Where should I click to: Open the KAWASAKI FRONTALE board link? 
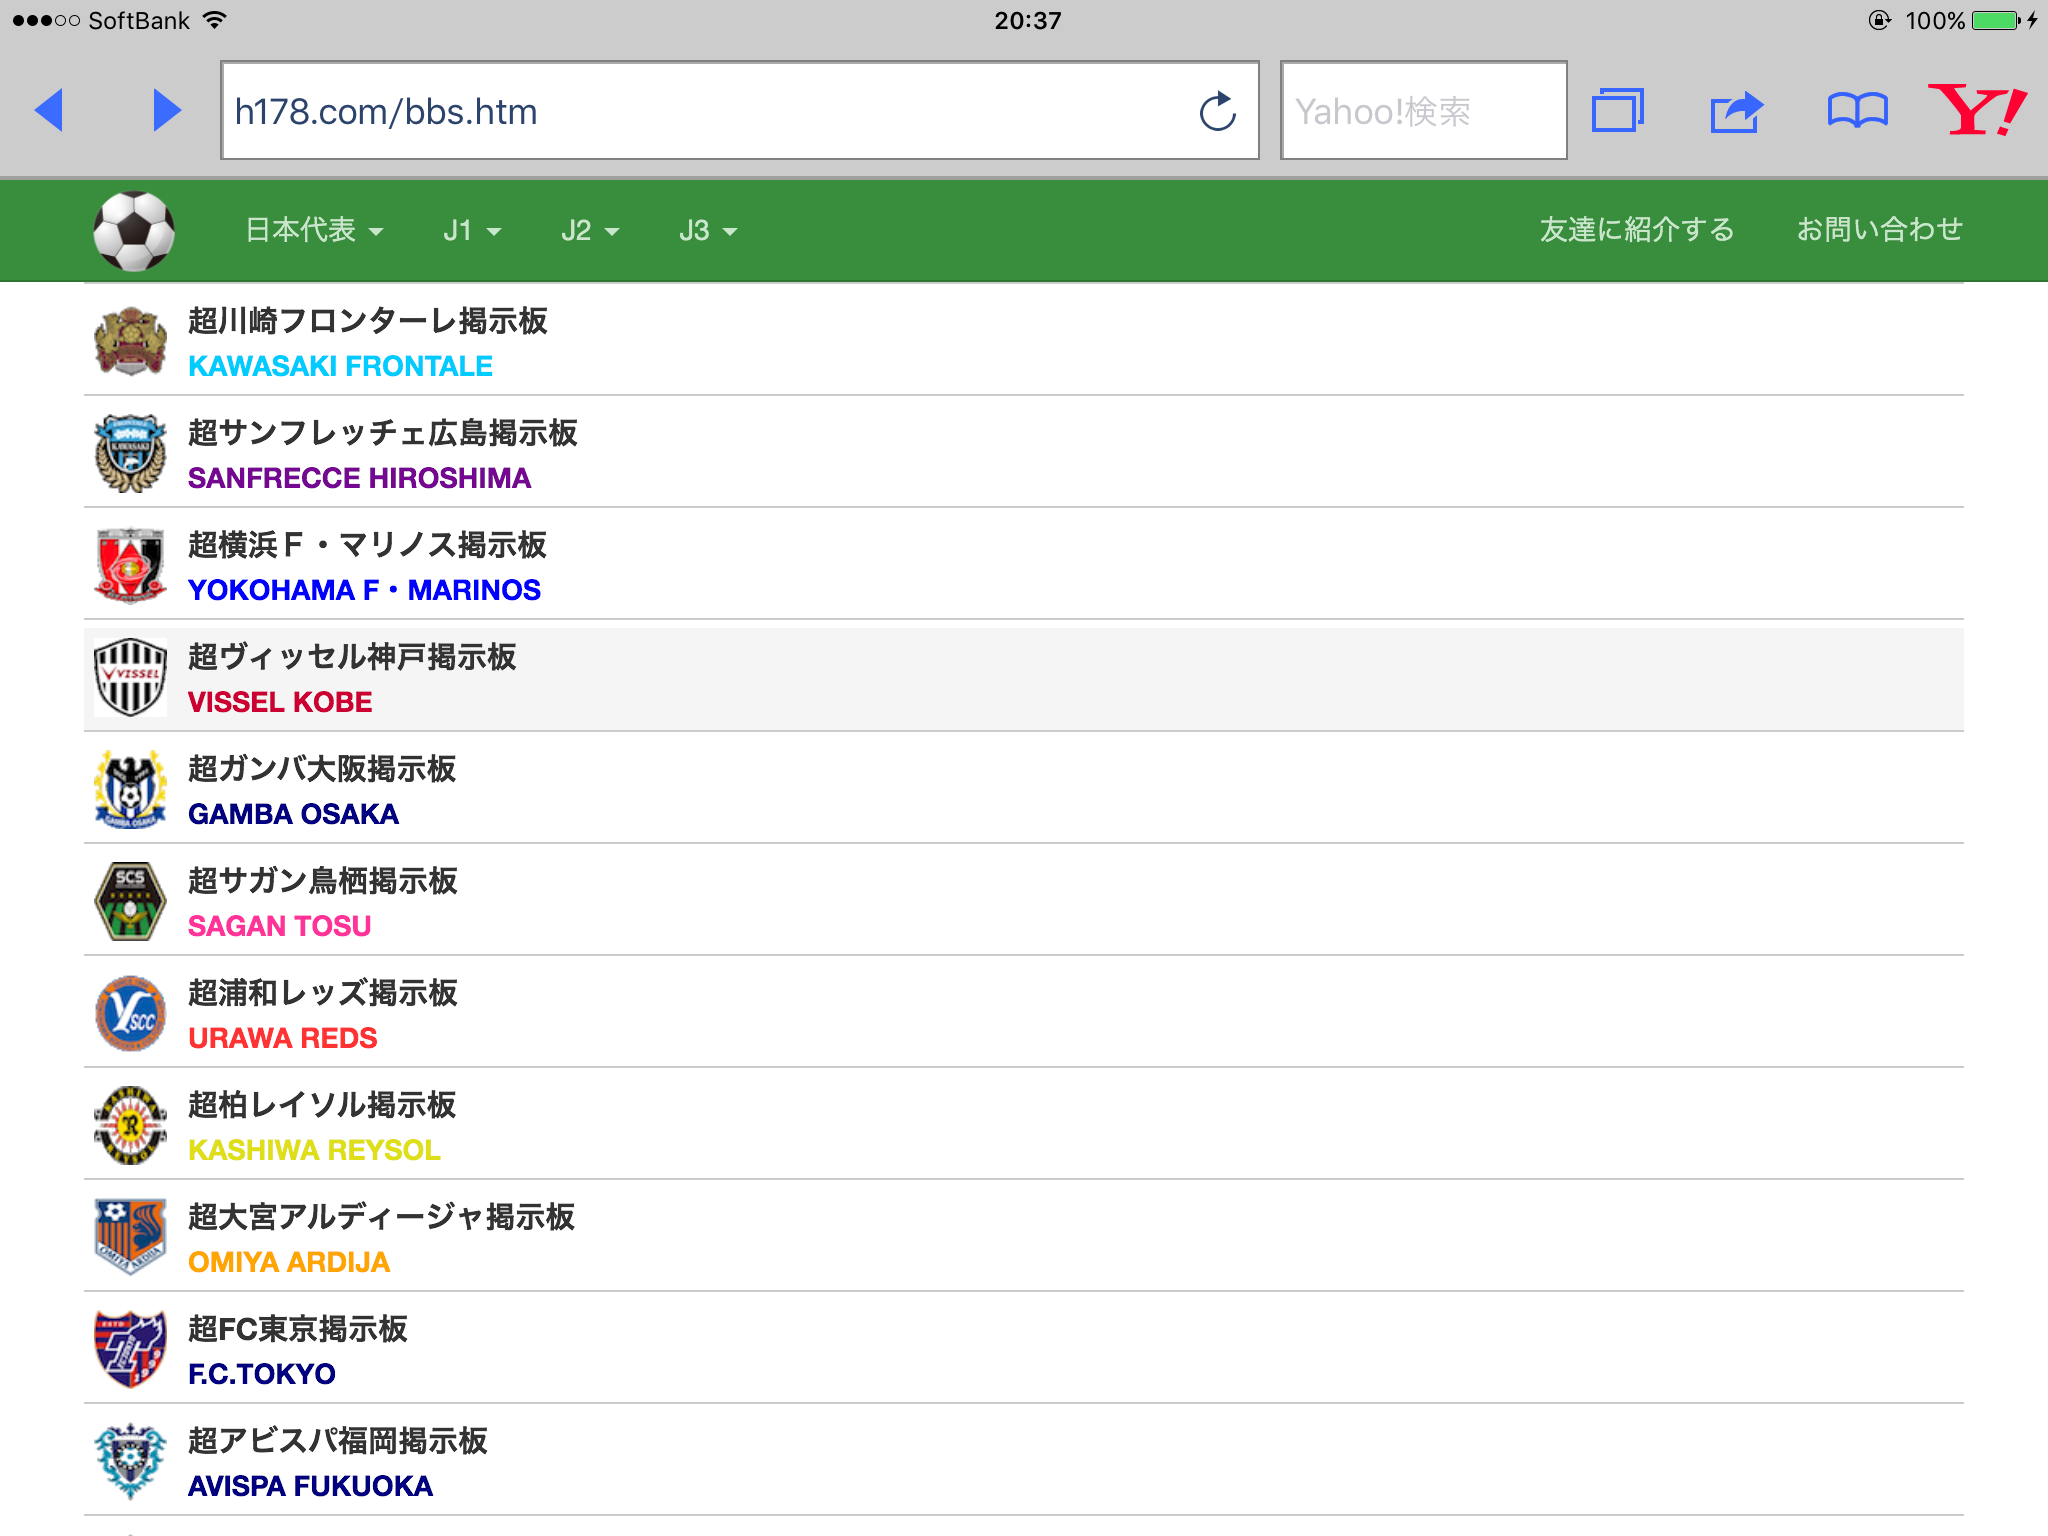(x=340, y=366)
